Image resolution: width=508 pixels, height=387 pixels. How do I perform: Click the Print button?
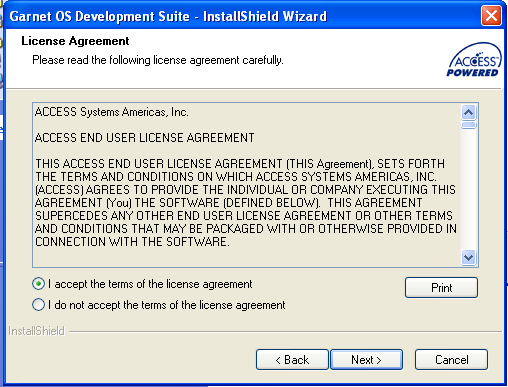point(441,287)
